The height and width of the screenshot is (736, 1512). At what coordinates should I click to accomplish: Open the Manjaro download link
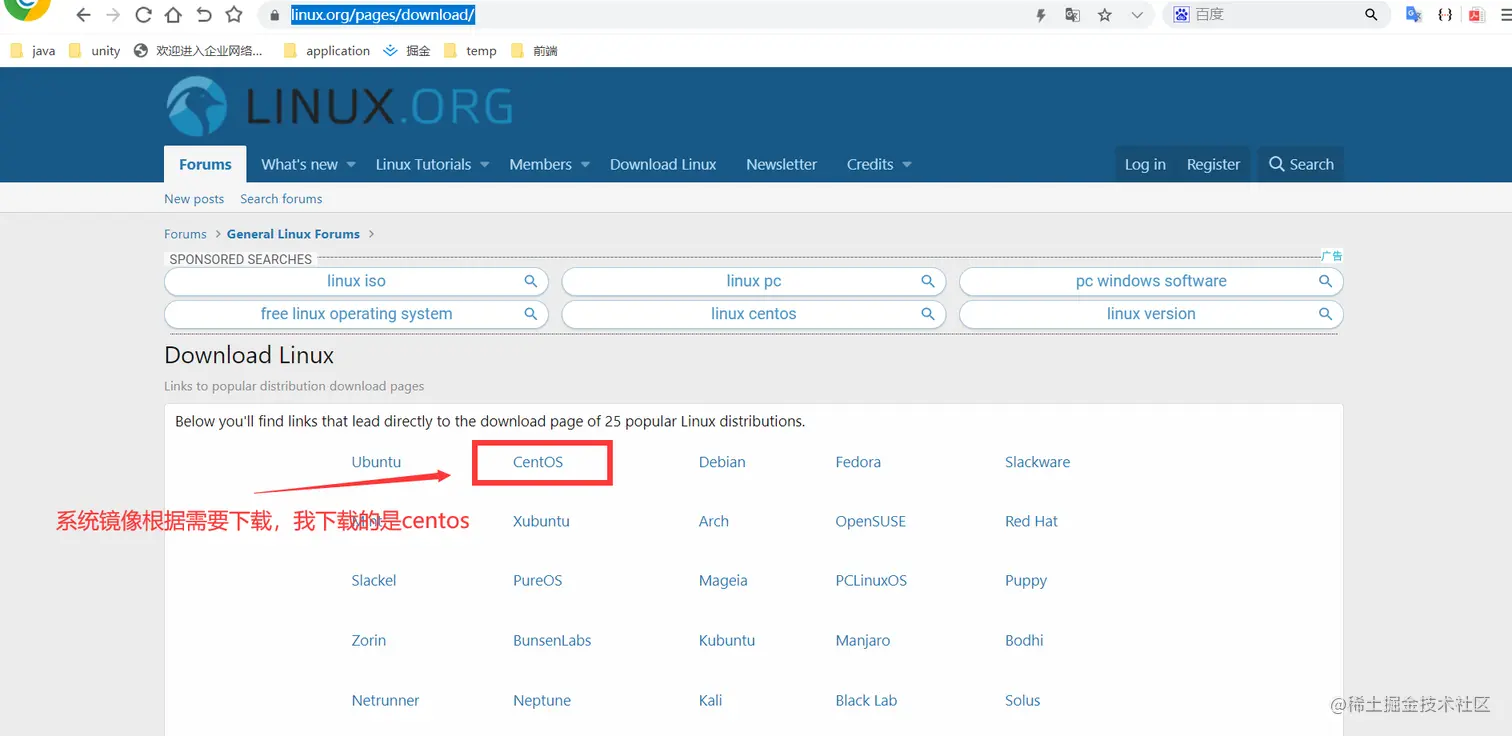(862, 640)
